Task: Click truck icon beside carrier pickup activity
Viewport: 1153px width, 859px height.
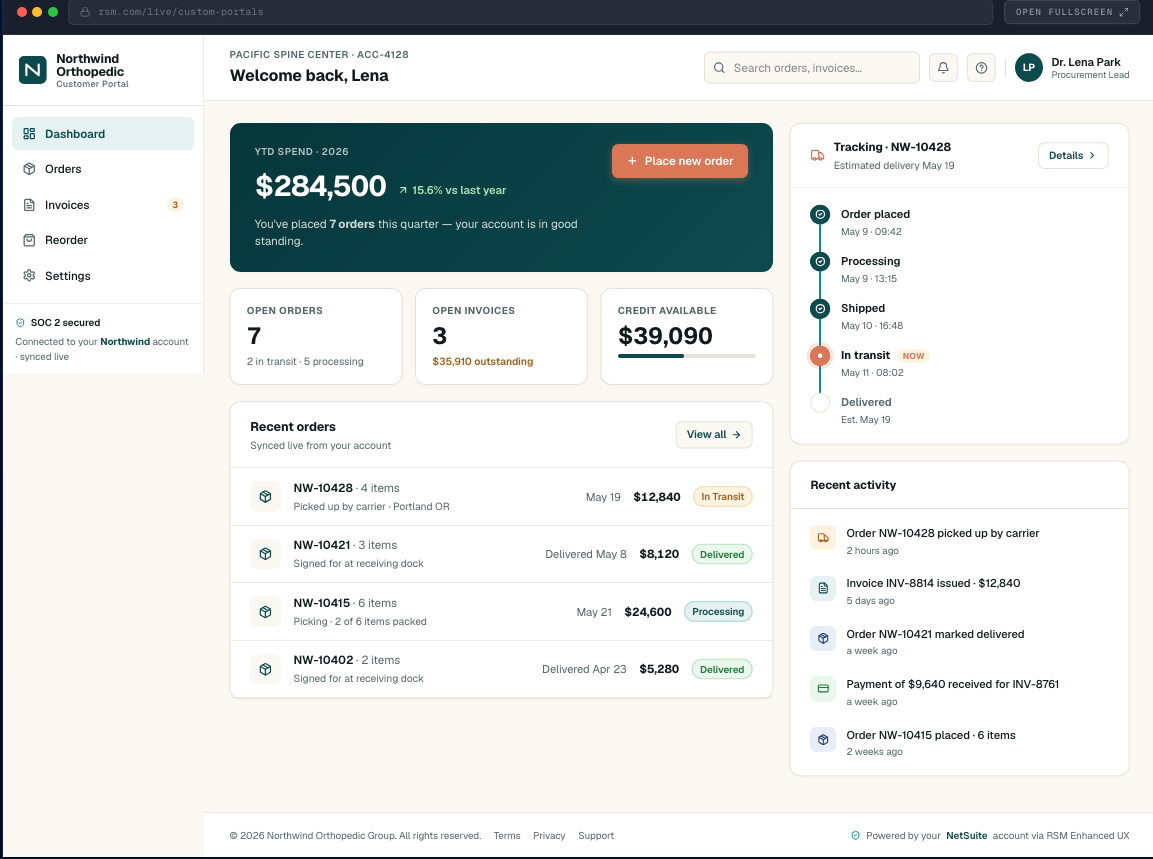Action: point(823,538)
